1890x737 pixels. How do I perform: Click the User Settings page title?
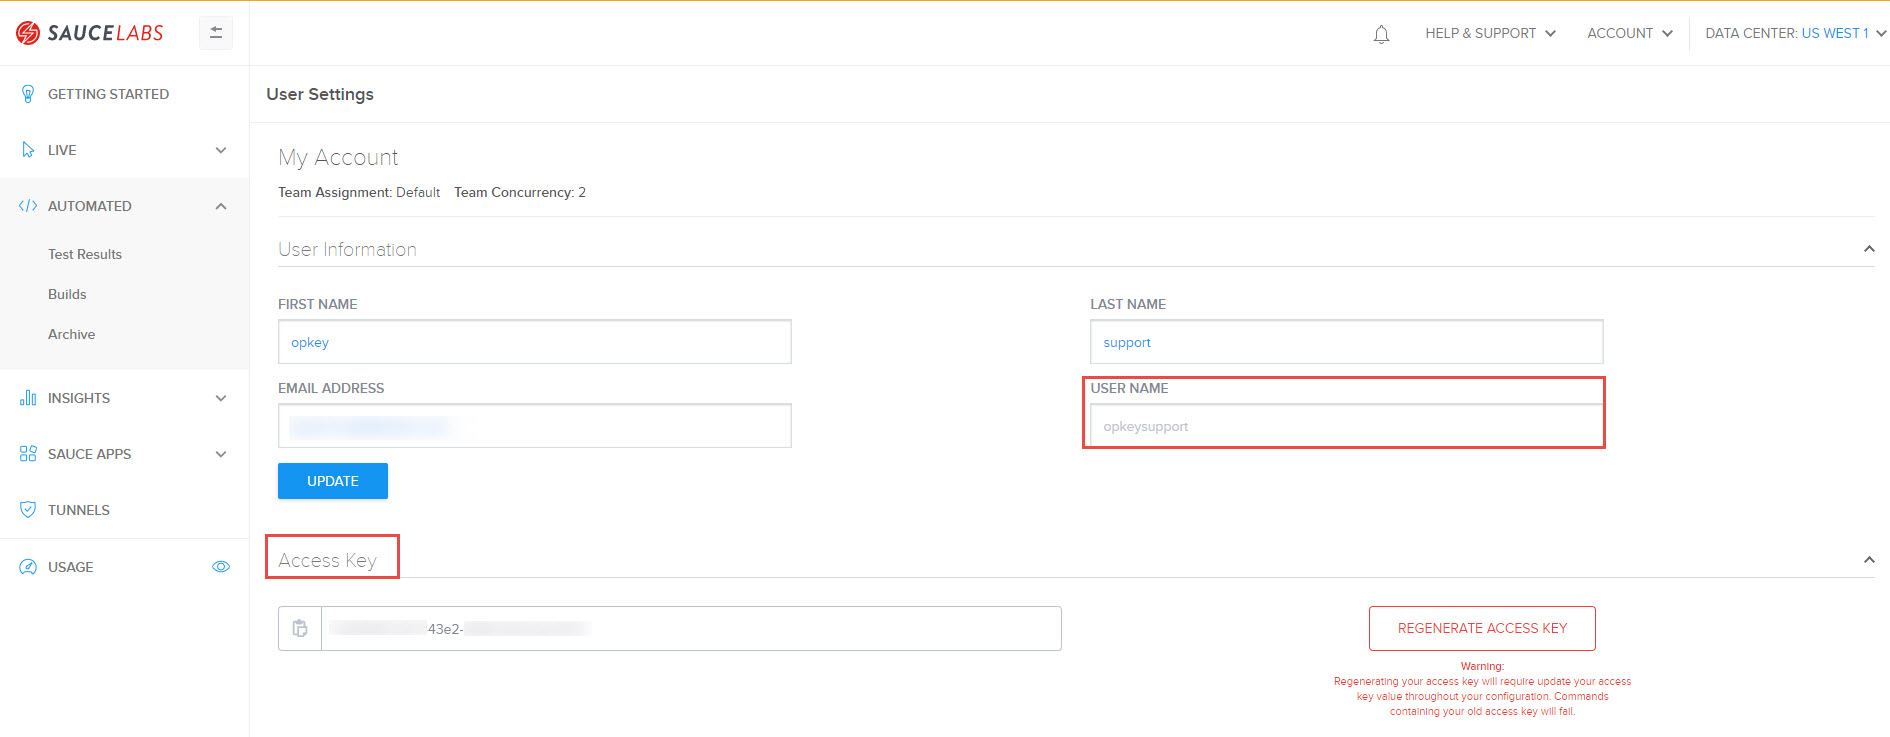click(320, 94)
